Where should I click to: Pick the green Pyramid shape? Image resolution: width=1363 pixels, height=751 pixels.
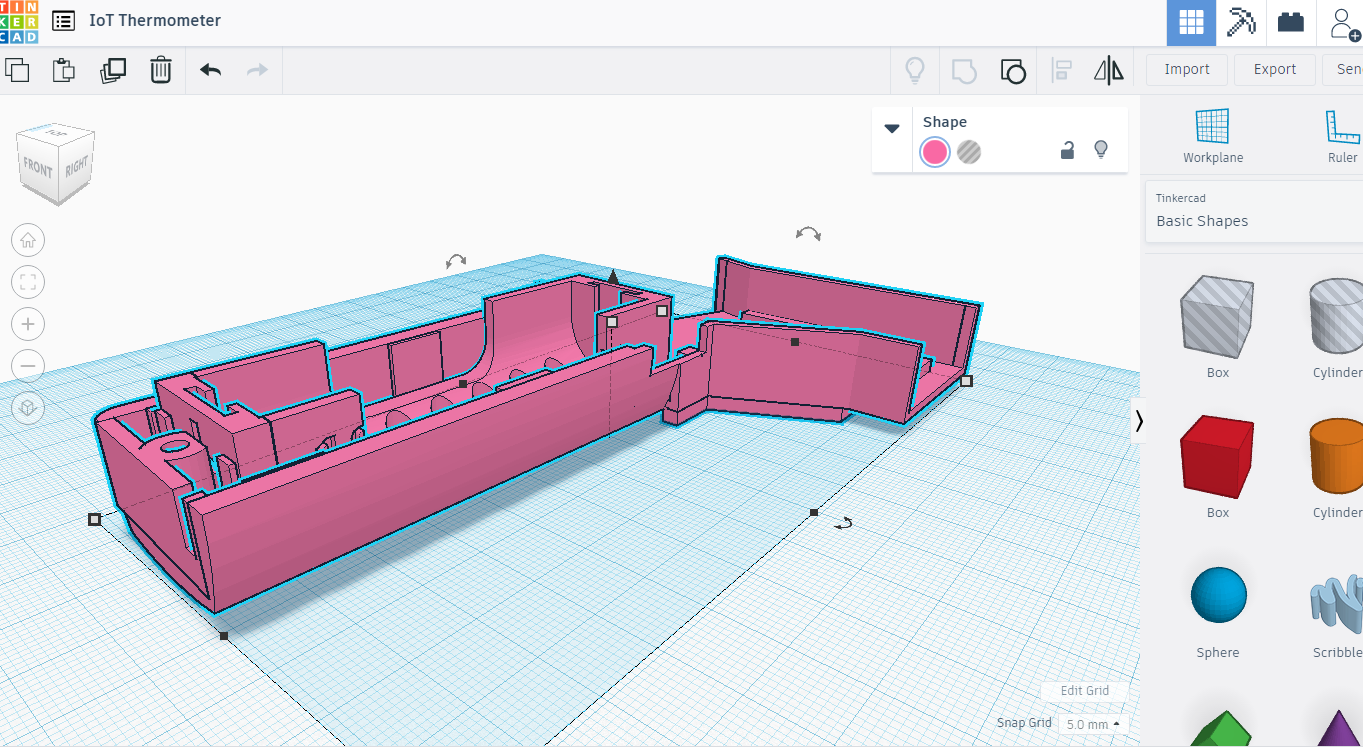coord(1218,728)
